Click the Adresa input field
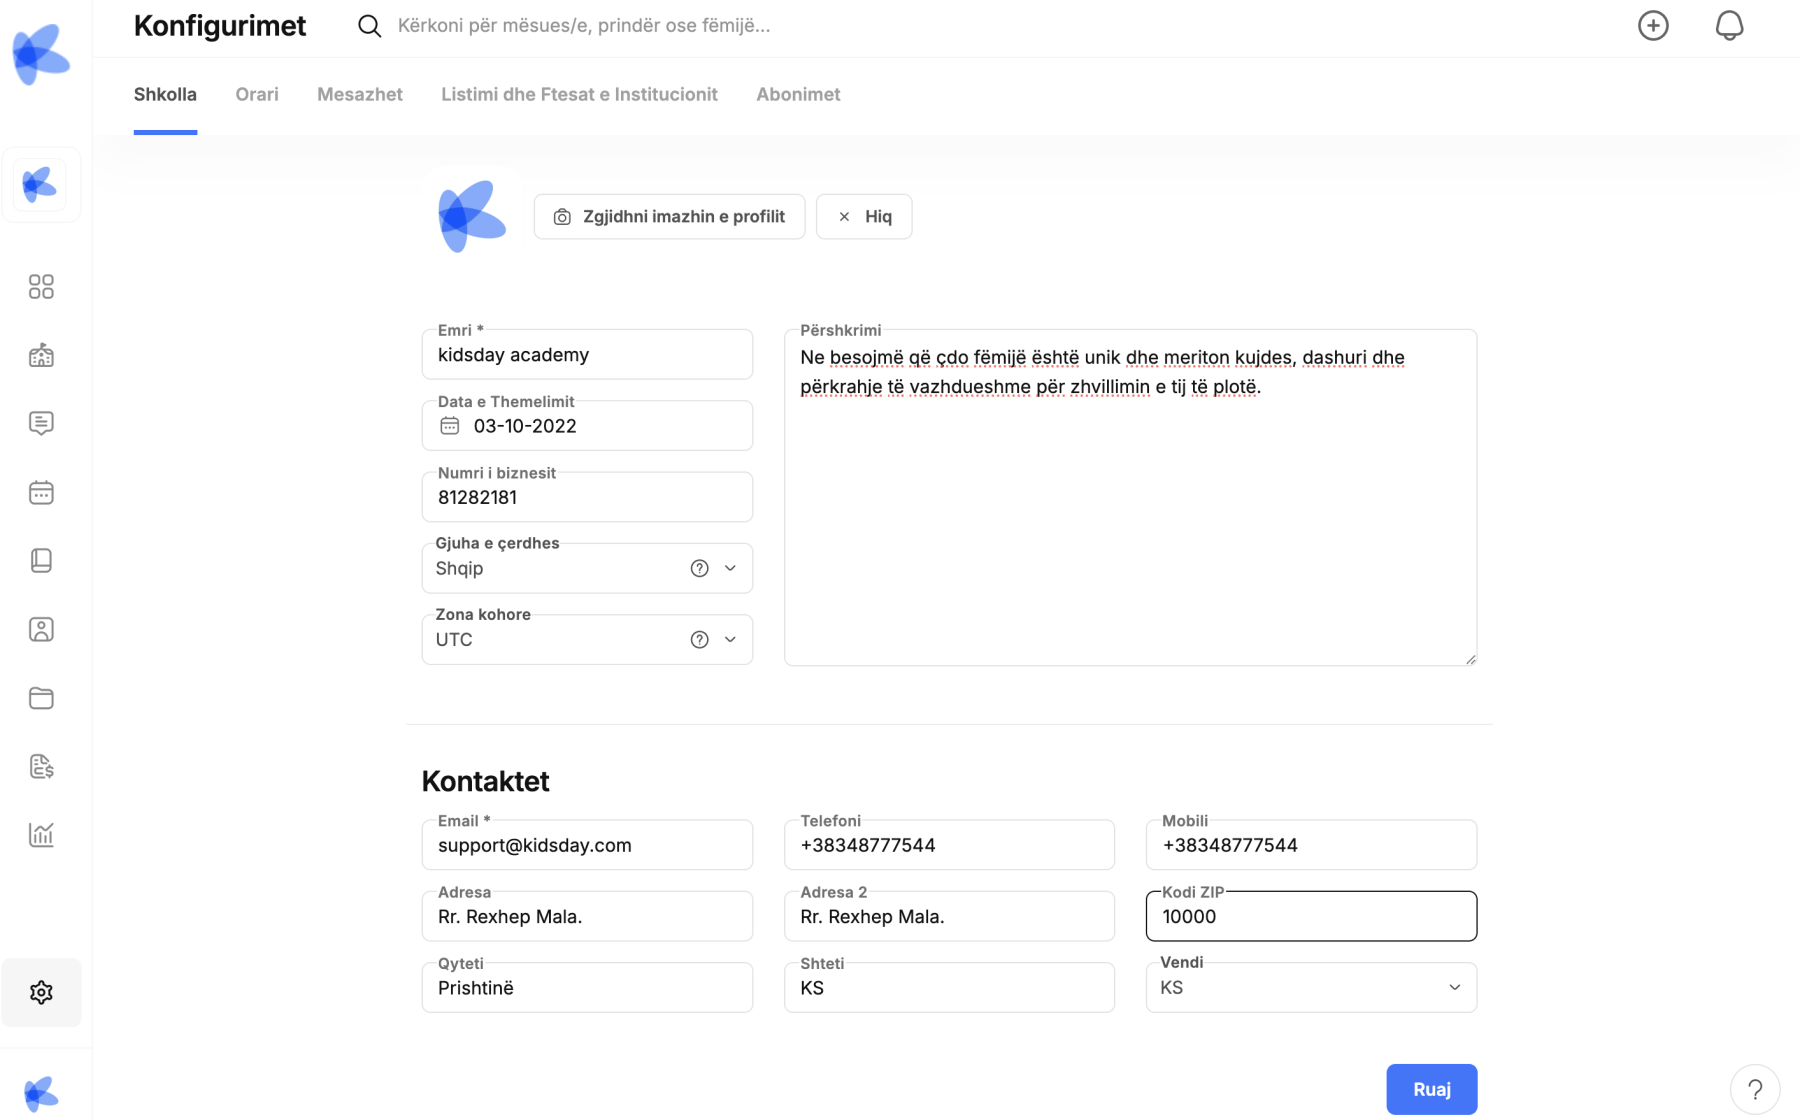 click(x=587, y=915)
